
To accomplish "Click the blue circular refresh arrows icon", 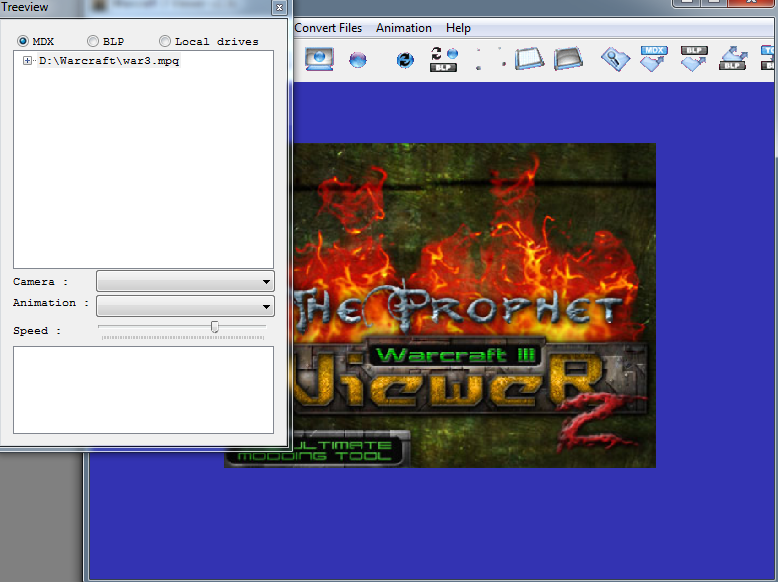I will click(405, 61).
